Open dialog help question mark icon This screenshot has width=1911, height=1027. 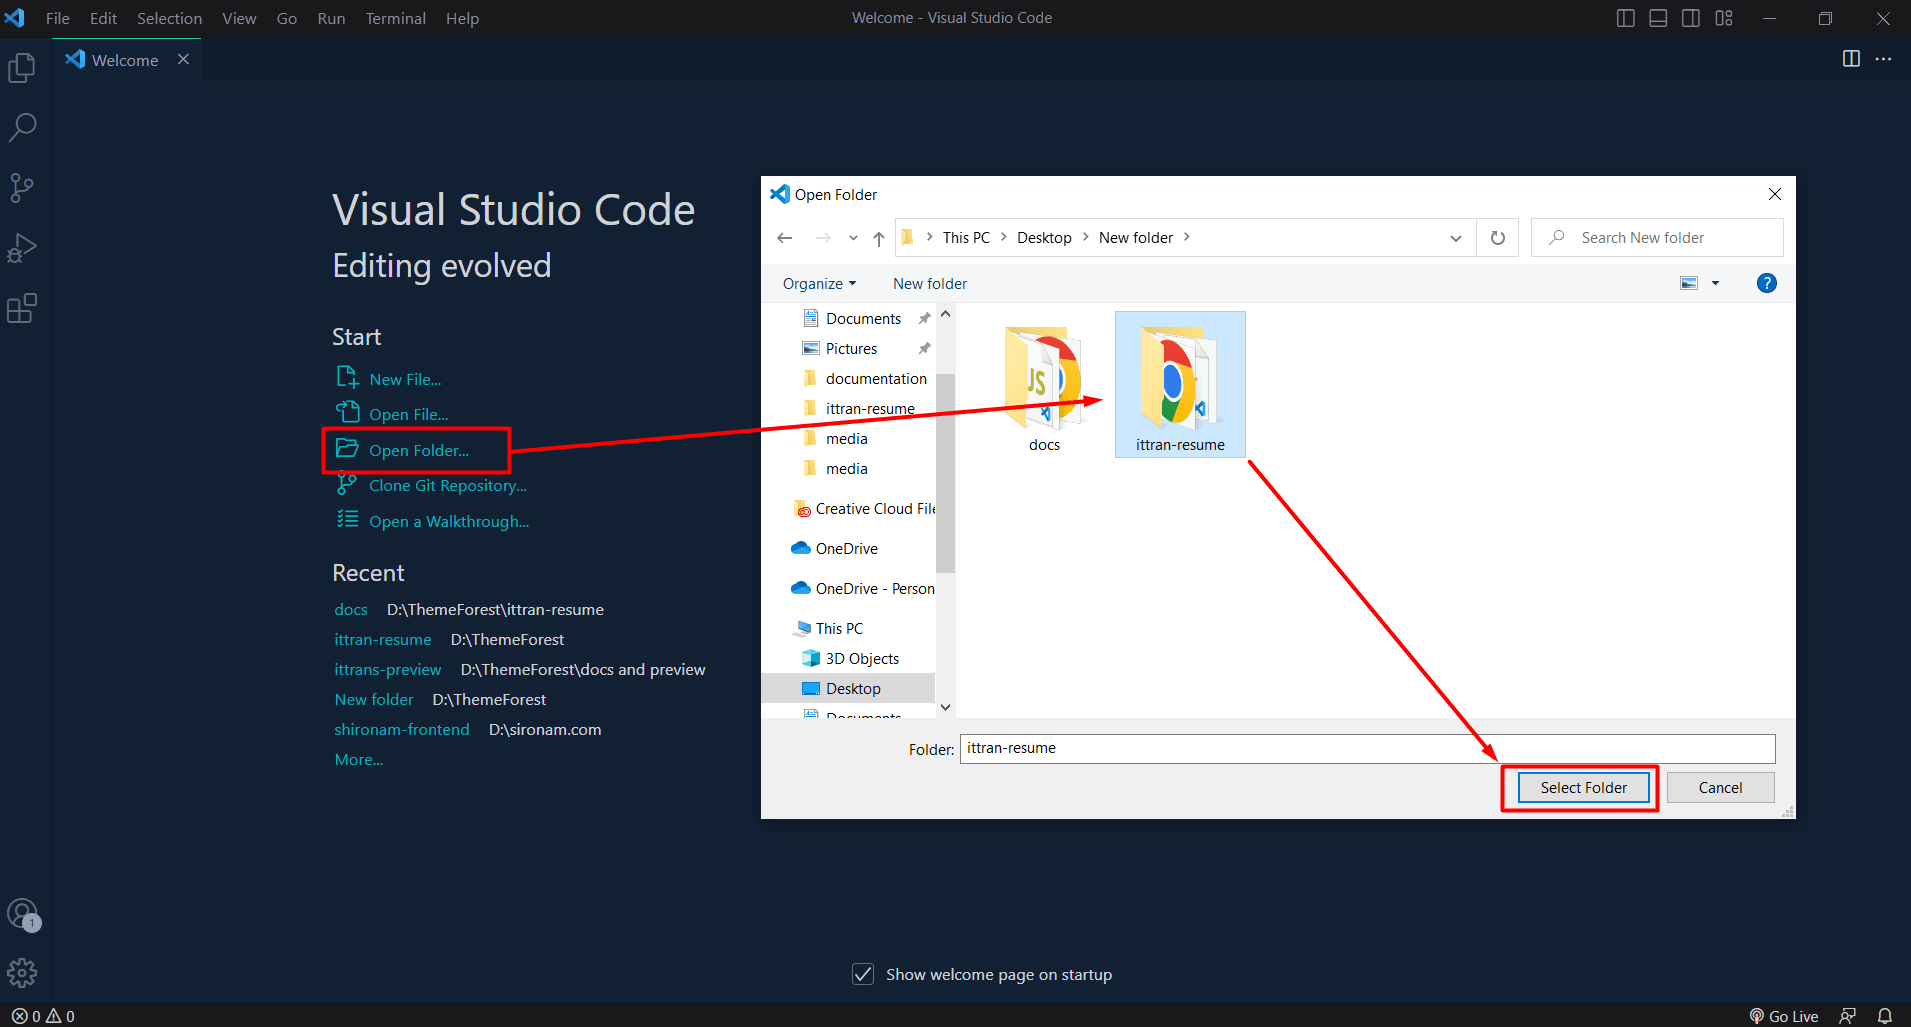click(x=1767, y=283)
